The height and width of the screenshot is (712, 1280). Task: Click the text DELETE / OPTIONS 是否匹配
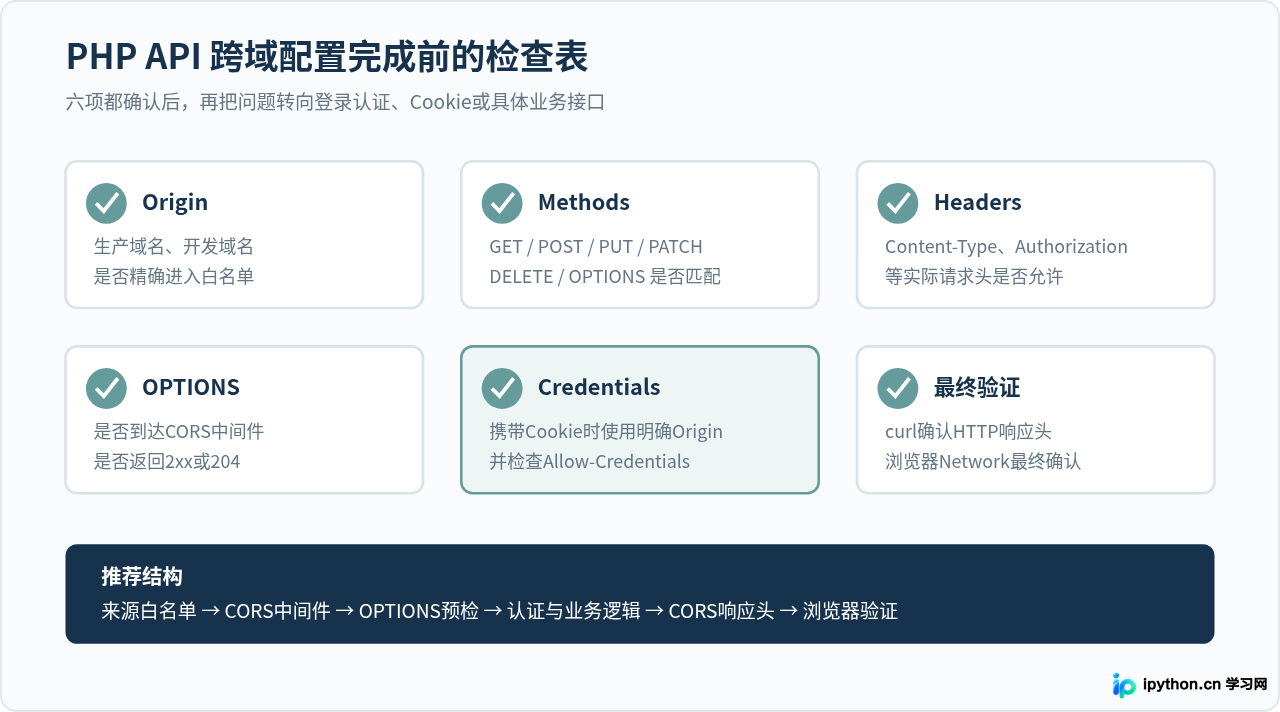coord(605,276)
